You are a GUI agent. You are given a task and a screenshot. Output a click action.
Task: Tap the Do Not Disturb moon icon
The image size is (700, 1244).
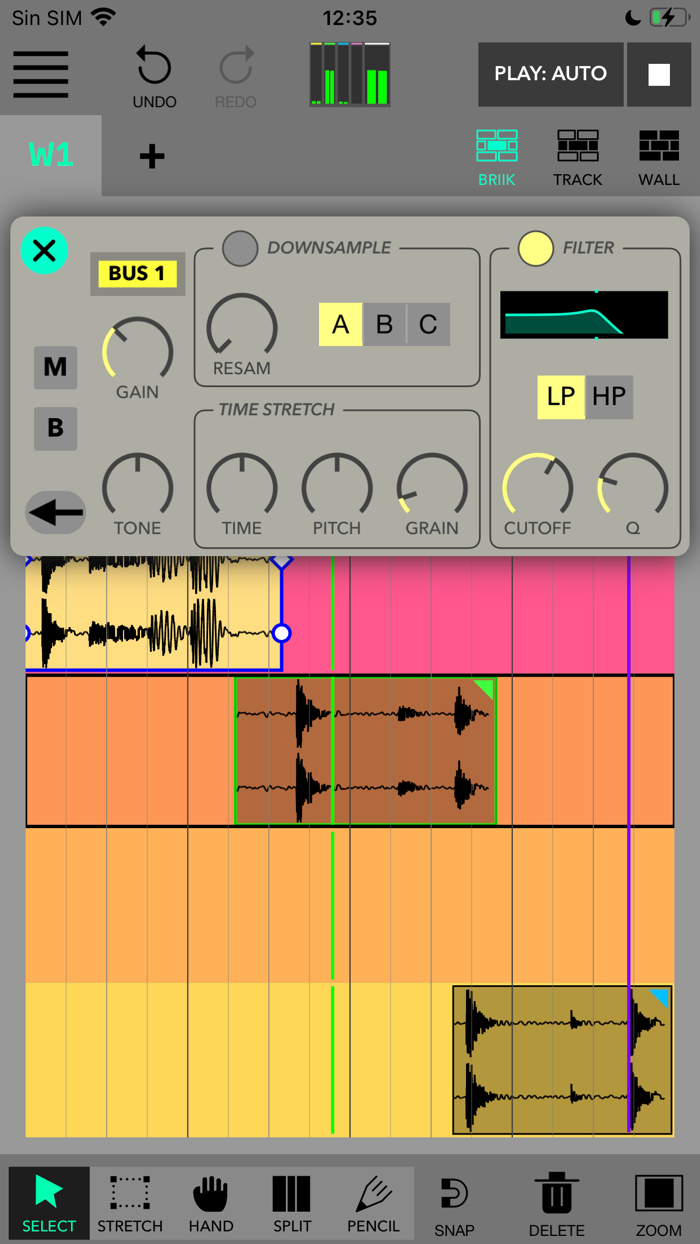click(x=633, y=18)
